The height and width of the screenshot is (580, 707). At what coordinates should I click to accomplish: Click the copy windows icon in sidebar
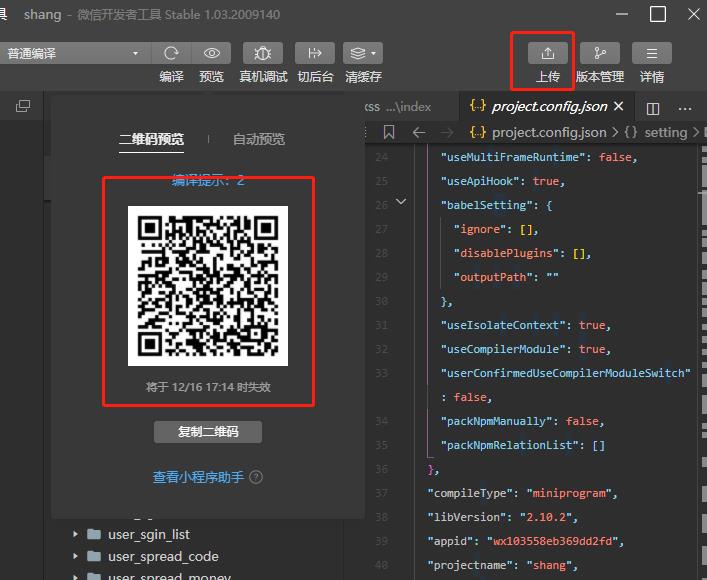[23, 106]
